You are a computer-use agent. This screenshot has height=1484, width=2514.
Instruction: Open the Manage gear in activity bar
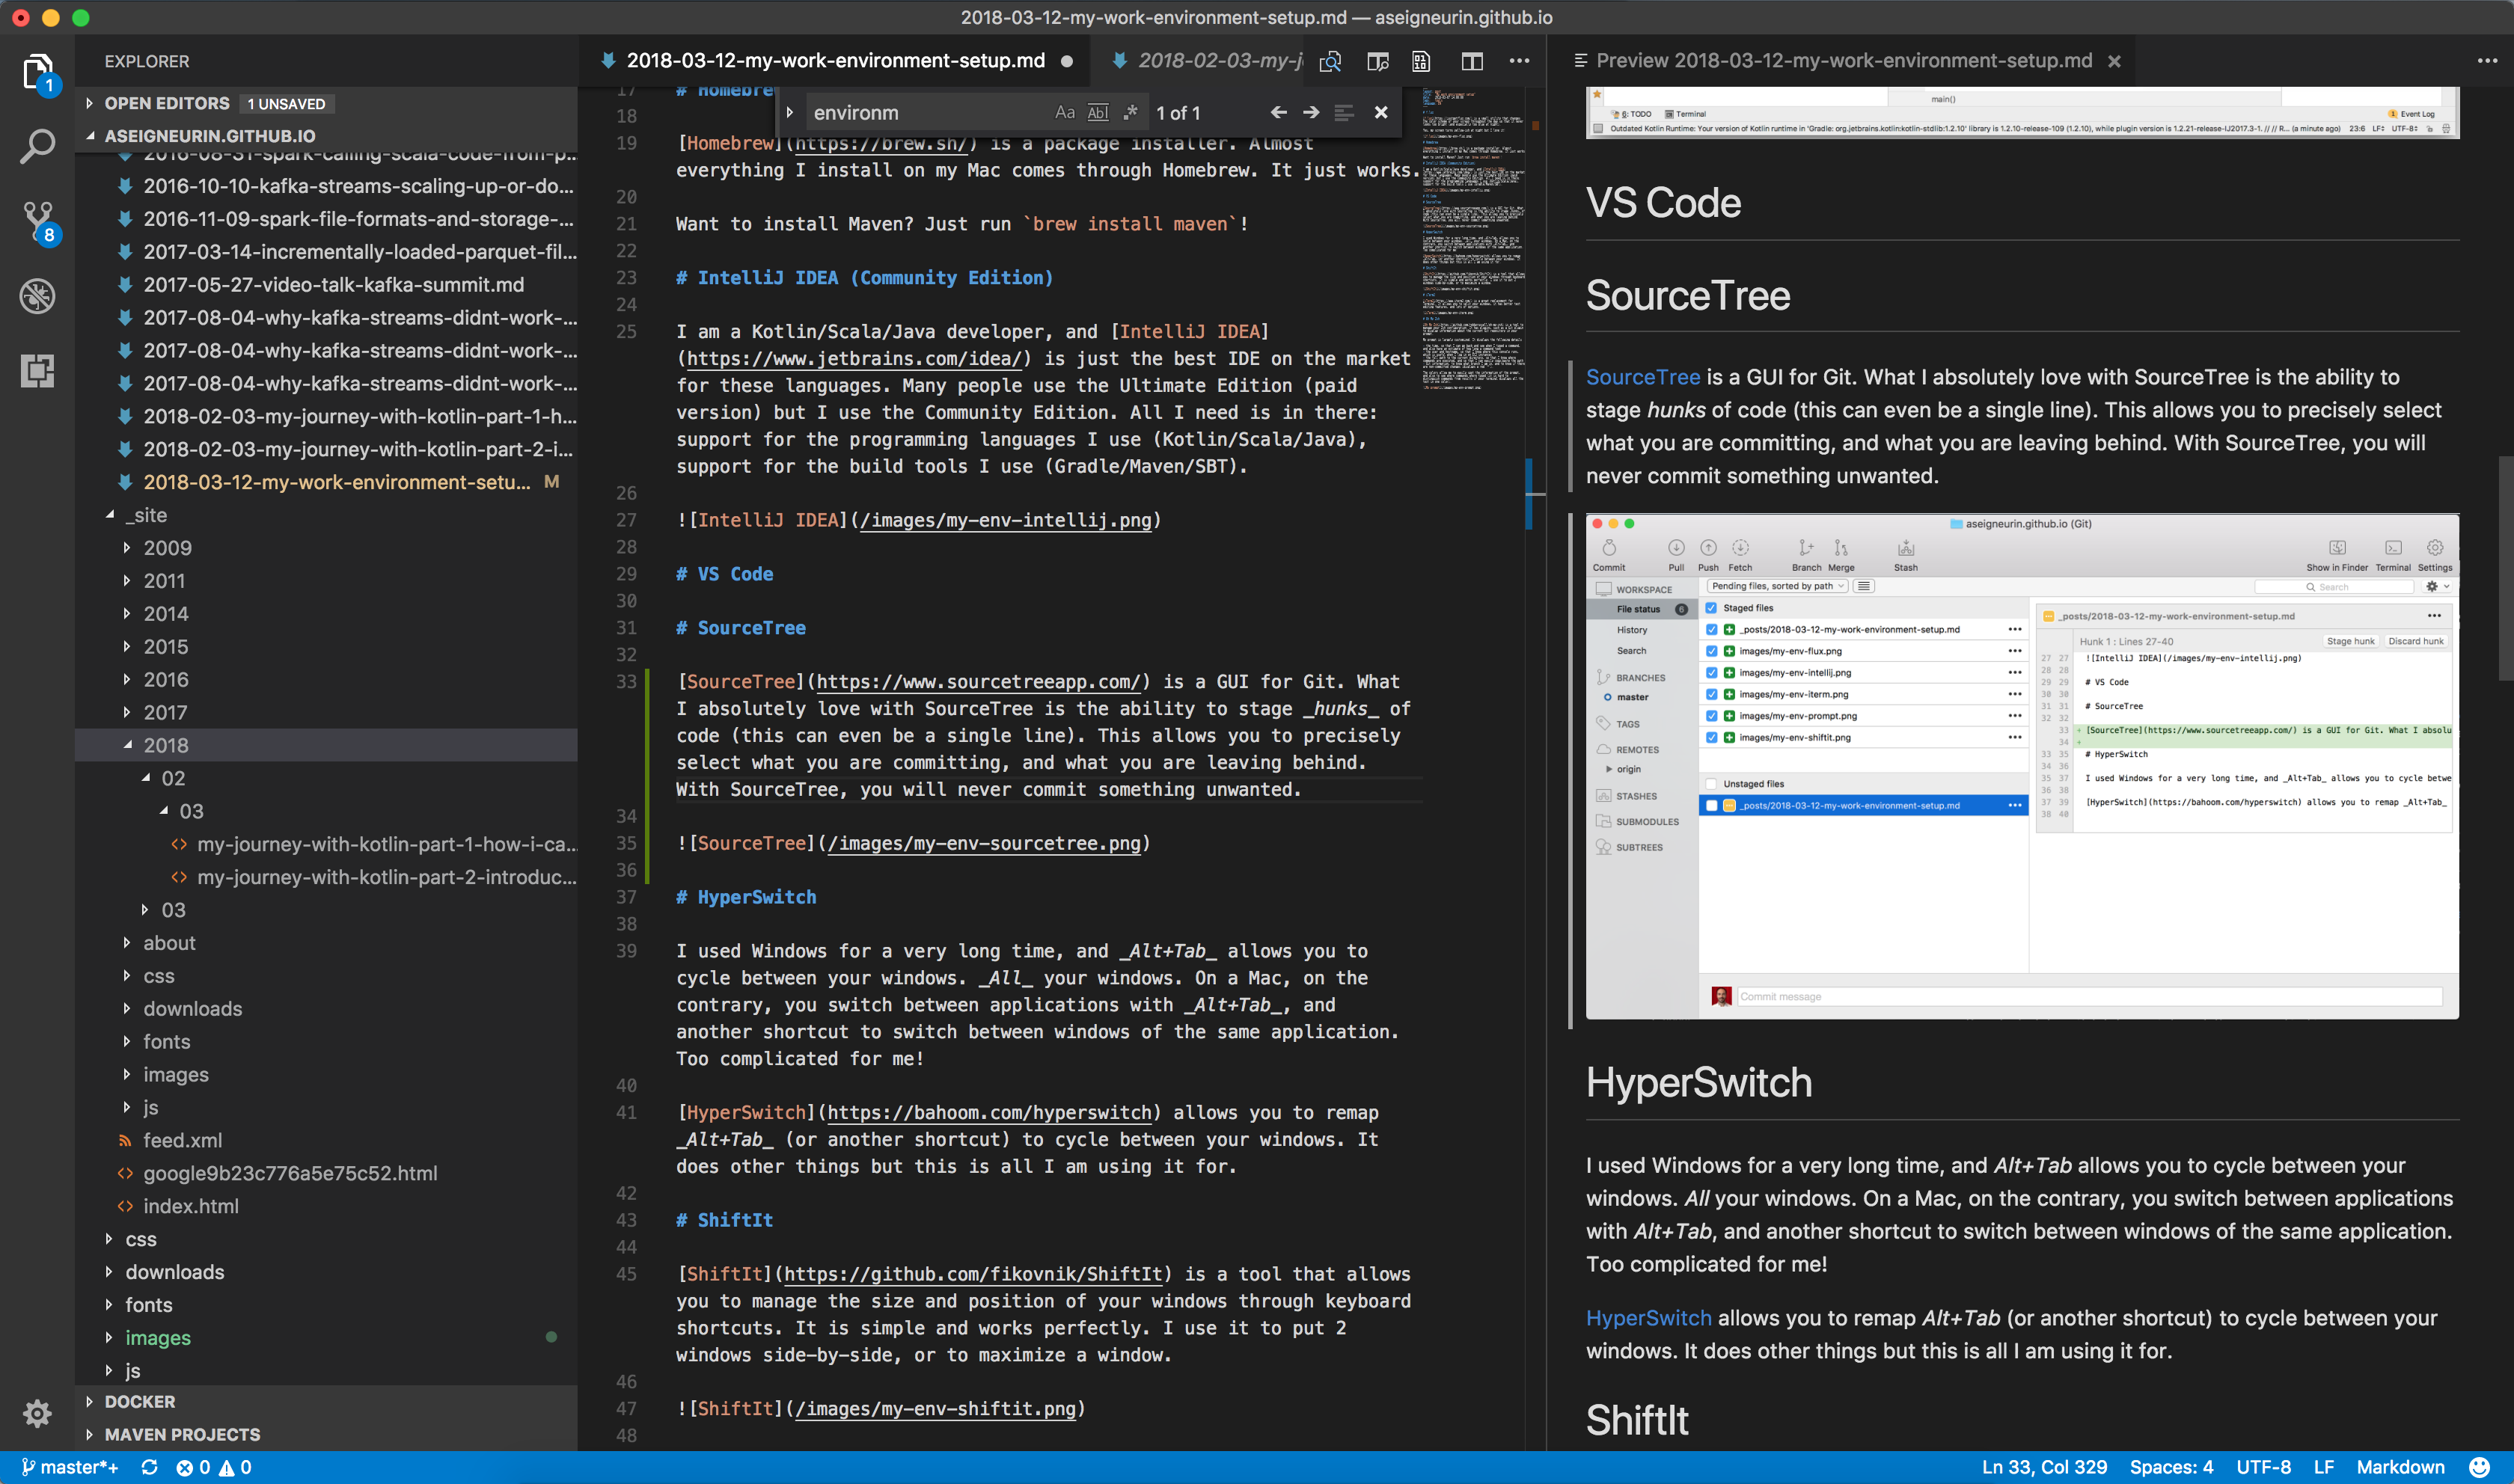tap(37, 1413)
